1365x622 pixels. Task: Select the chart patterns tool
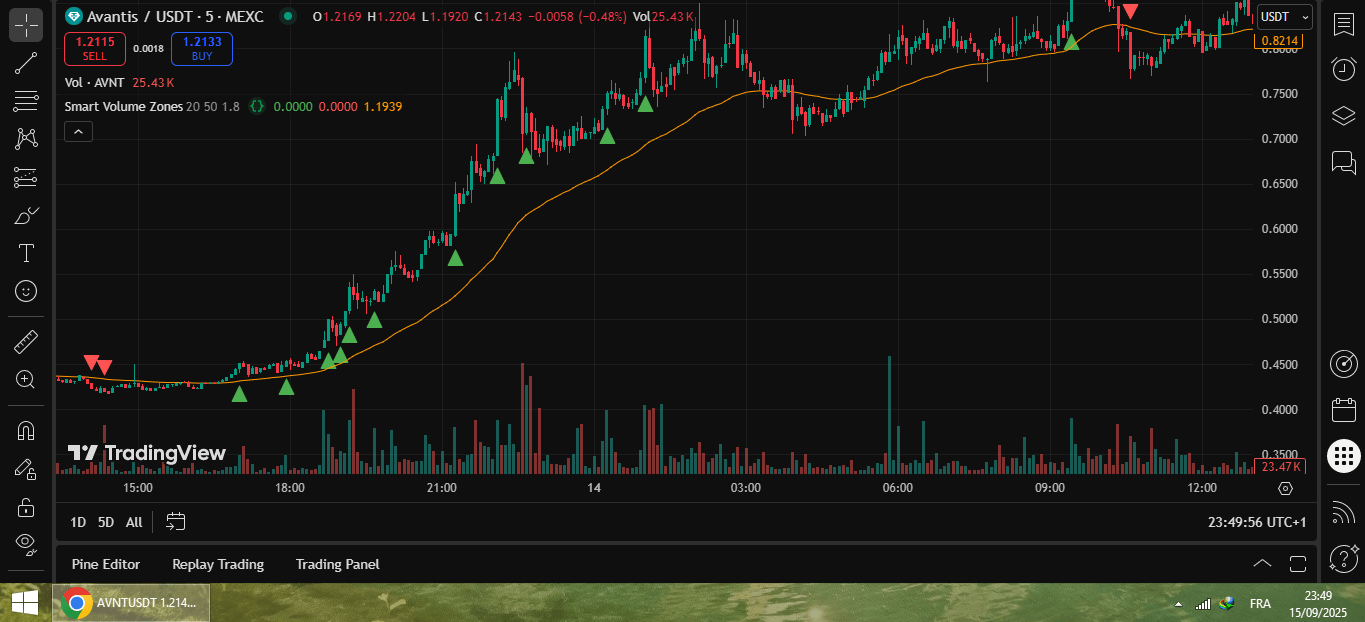(26, 139)
